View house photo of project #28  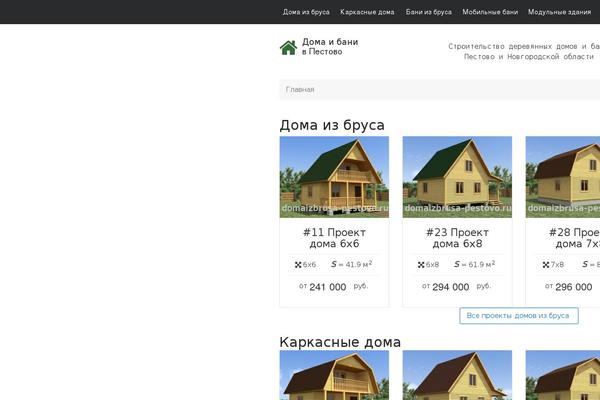(x=563, y=177)
